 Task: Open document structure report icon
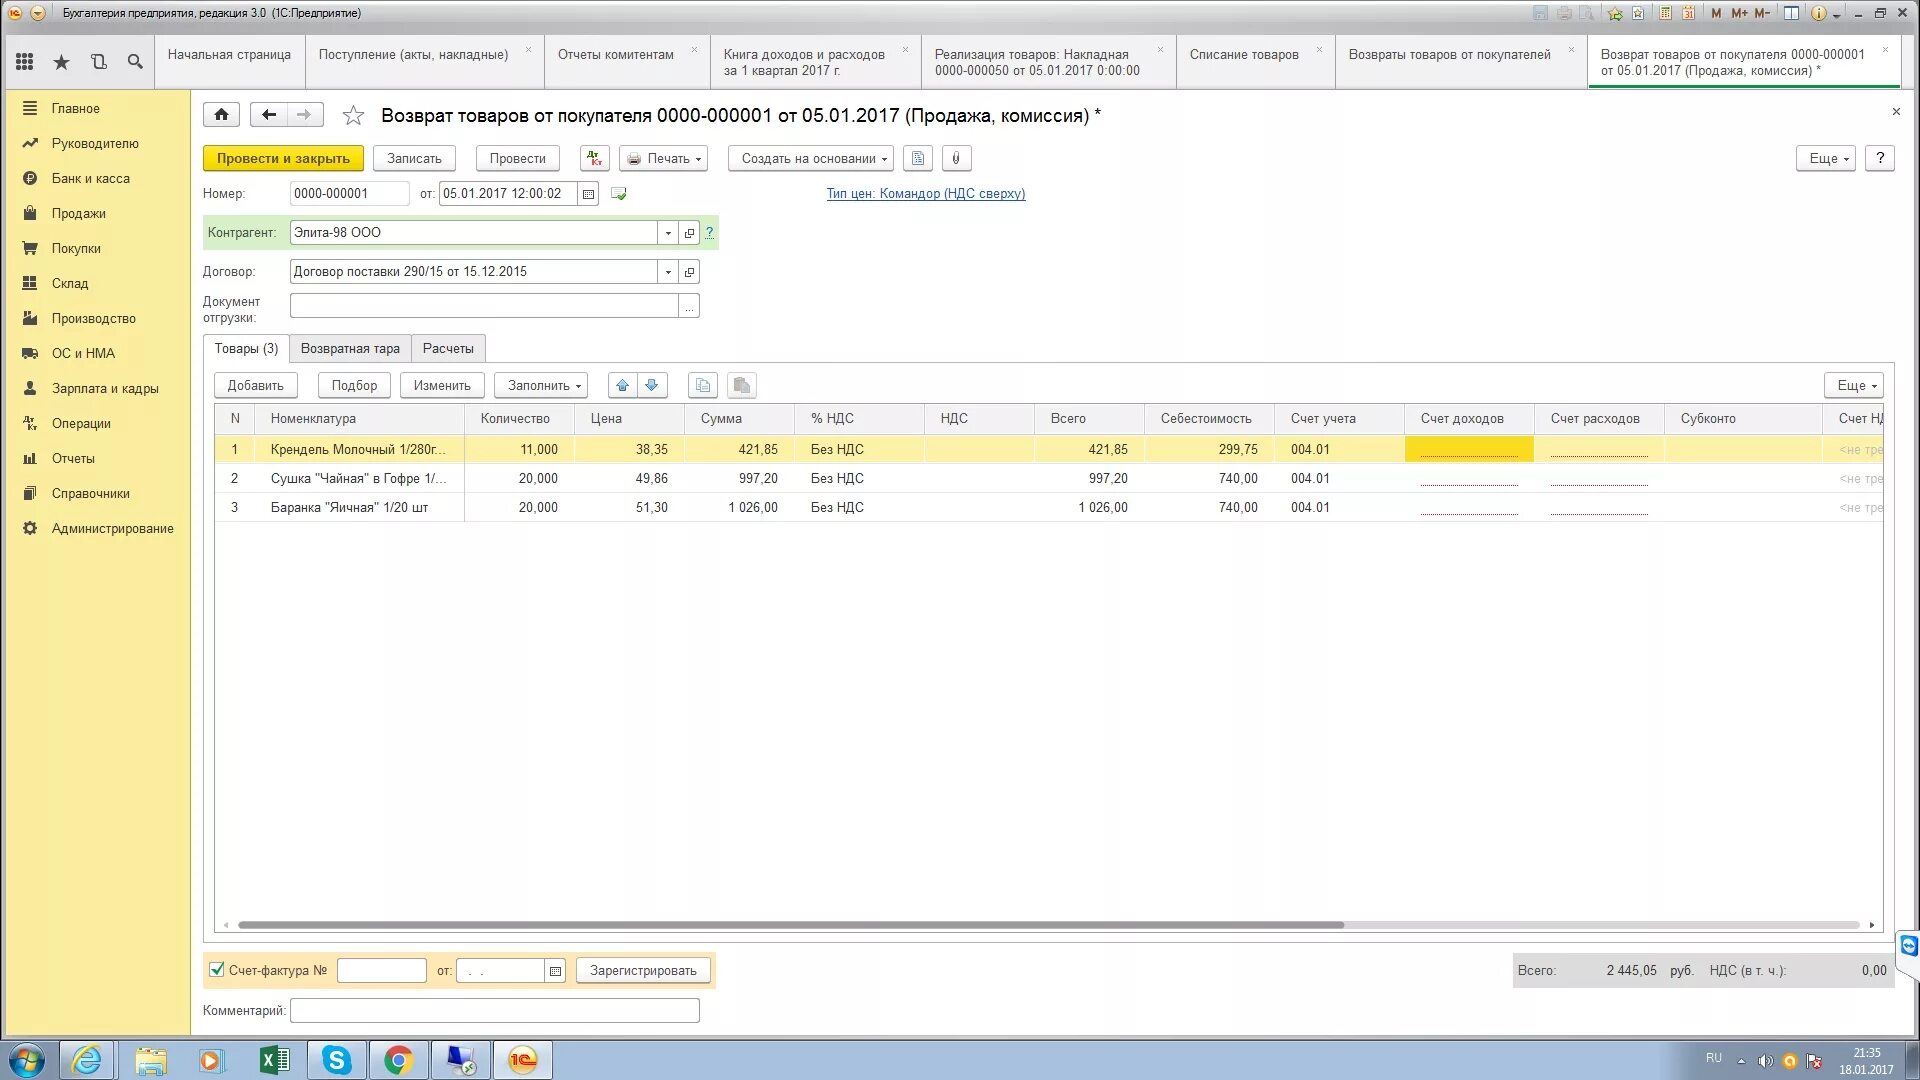point(918,159)
